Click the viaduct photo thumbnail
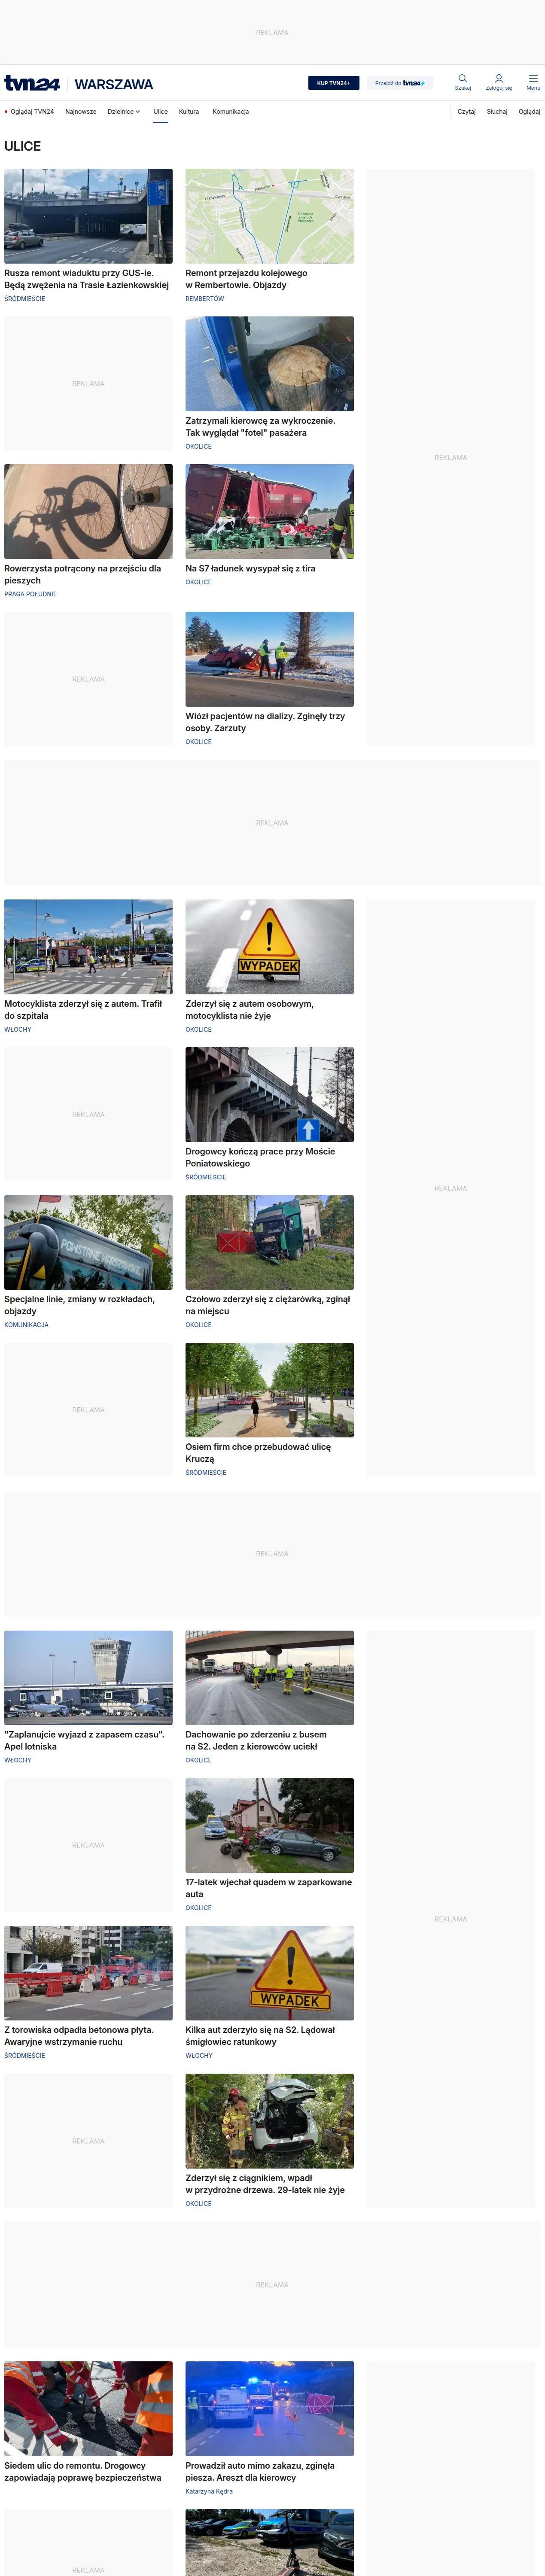Screen dimensions: 545x2576 (88, 216)
